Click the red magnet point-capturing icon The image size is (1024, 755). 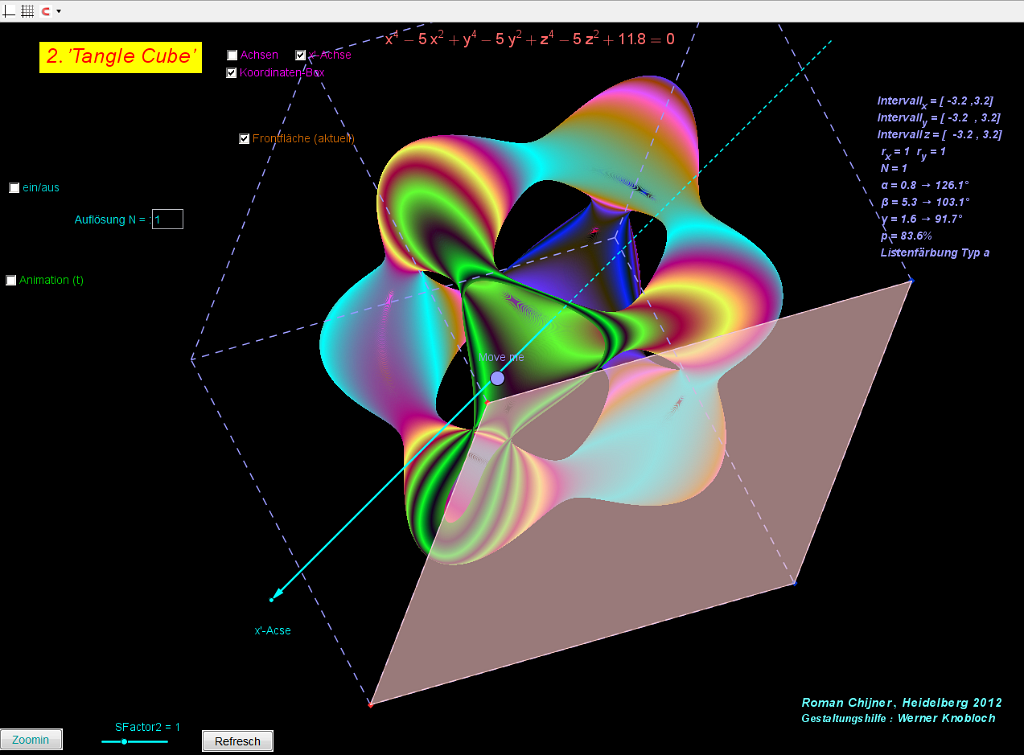point(45,11)
